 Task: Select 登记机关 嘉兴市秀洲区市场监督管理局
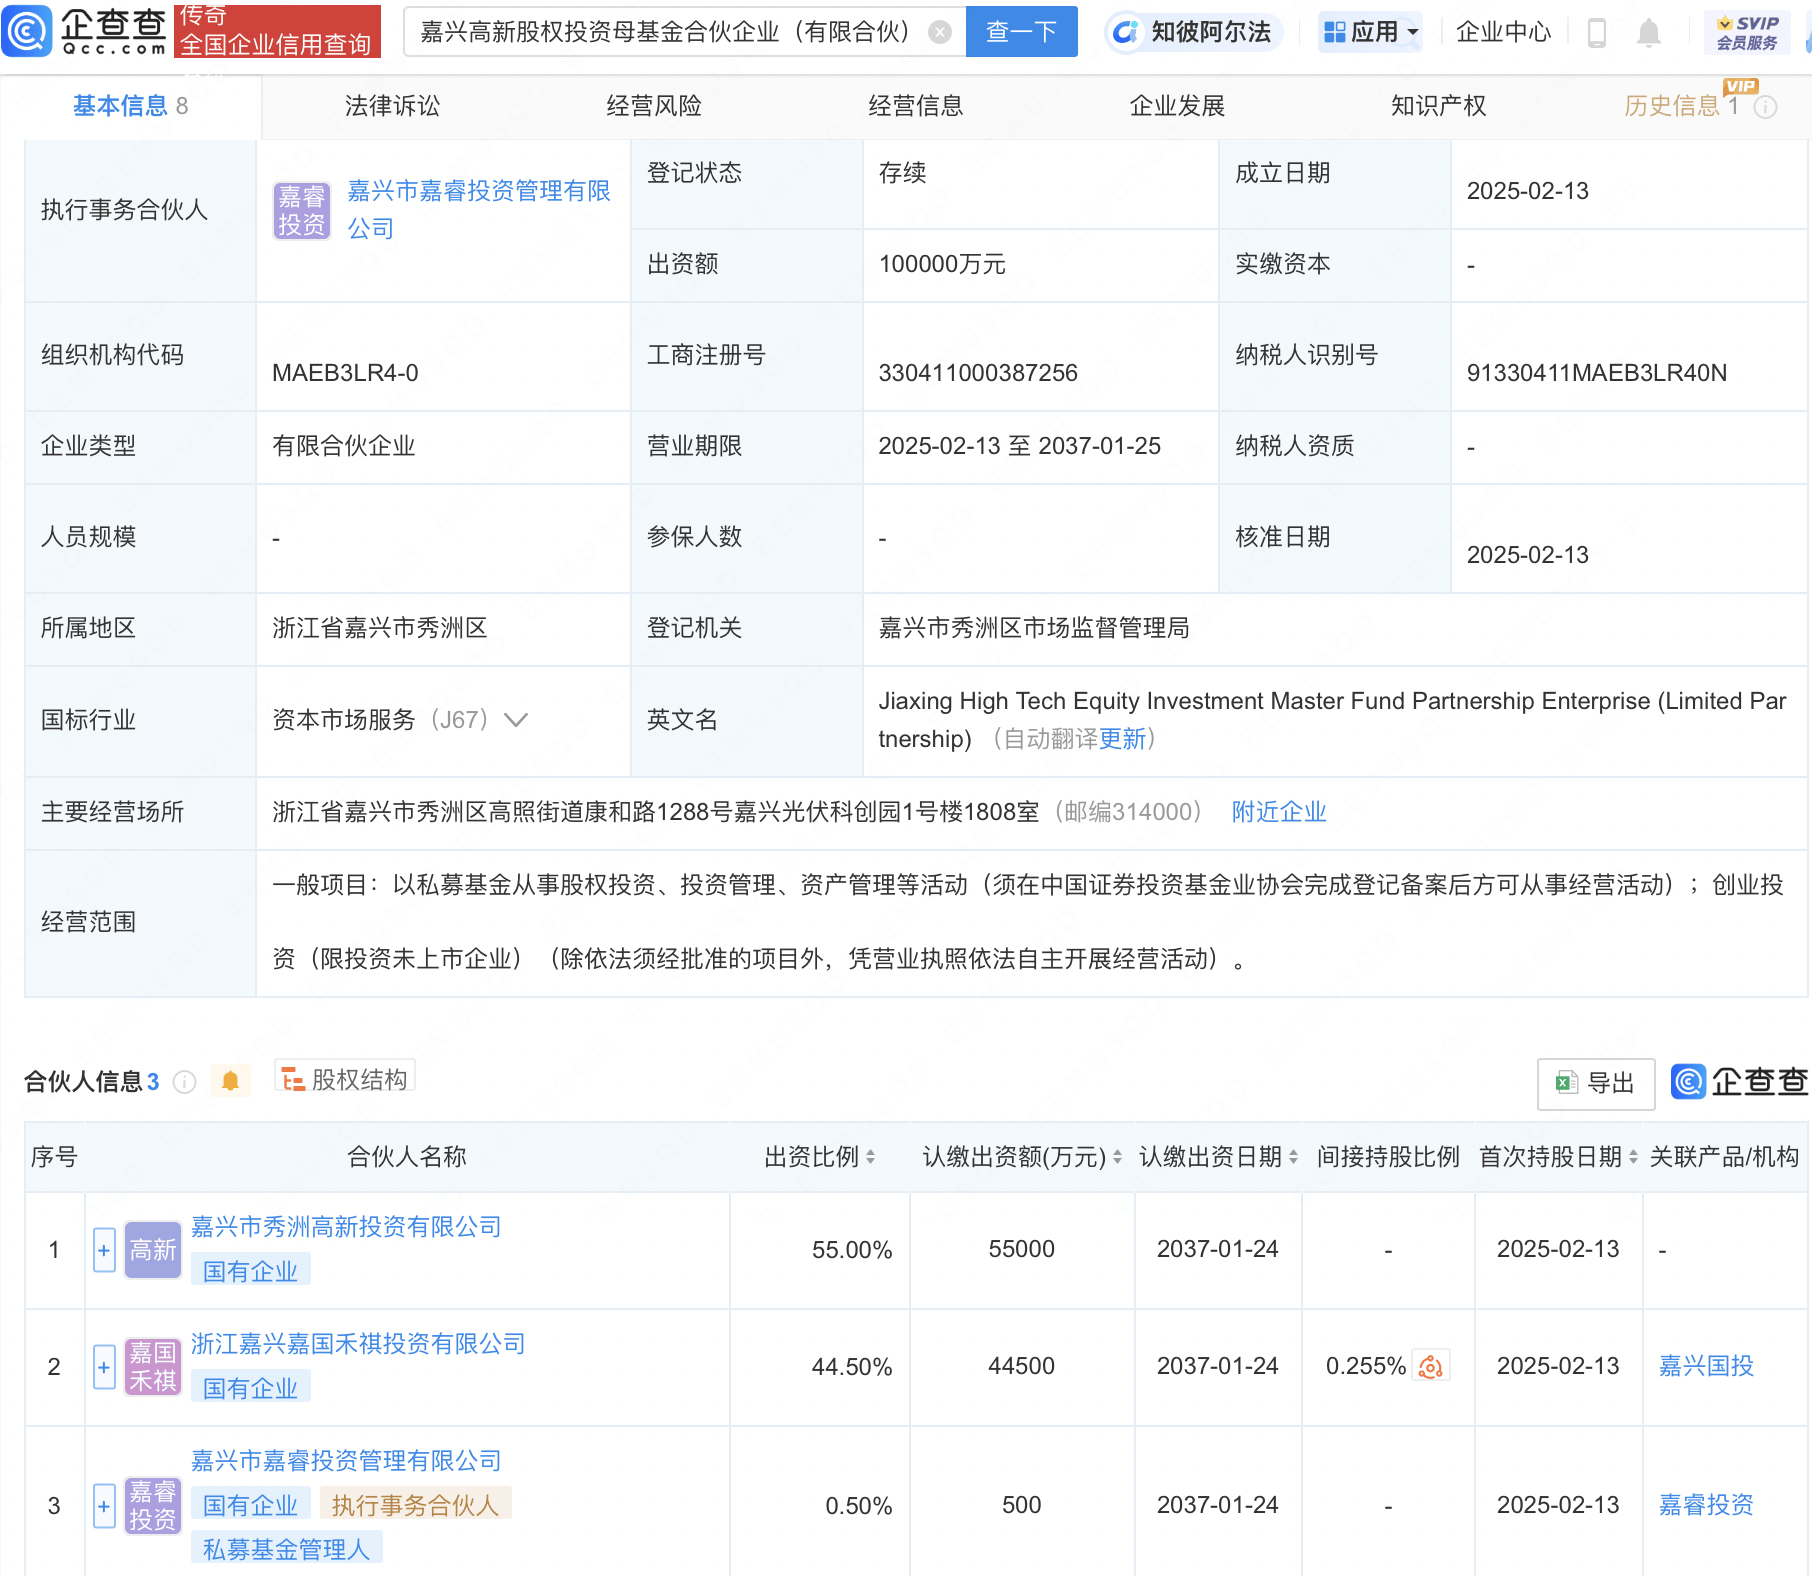(x=1034, y=628)
